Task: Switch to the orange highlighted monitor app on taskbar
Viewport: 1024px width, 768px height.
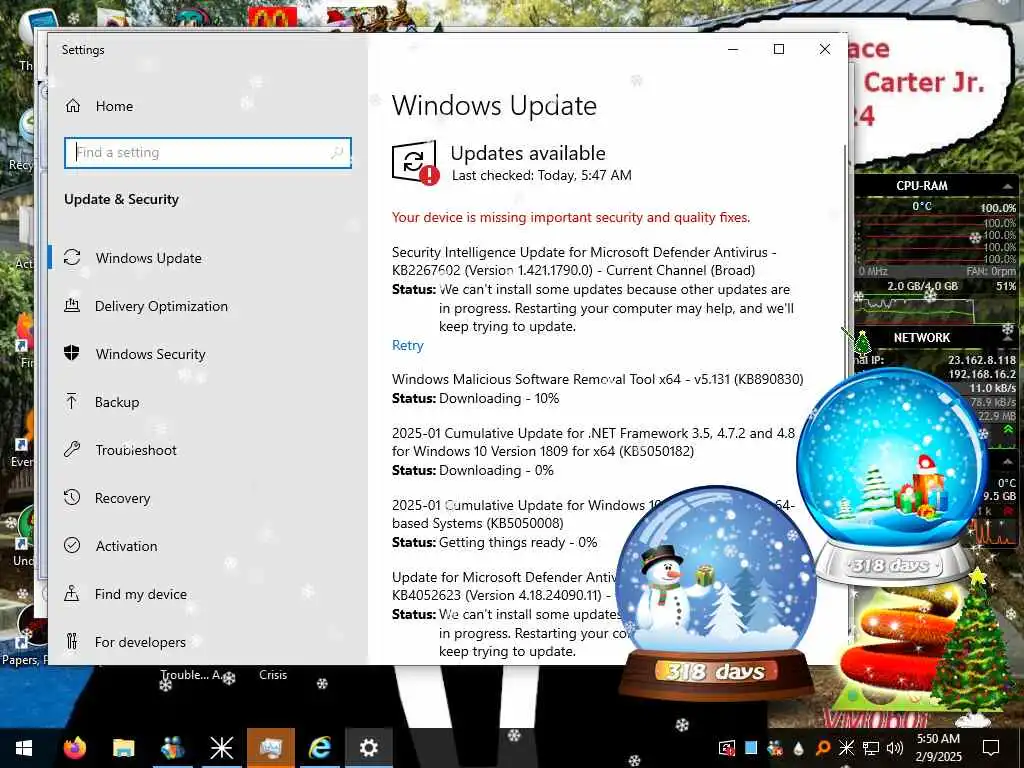Action: 270,748
